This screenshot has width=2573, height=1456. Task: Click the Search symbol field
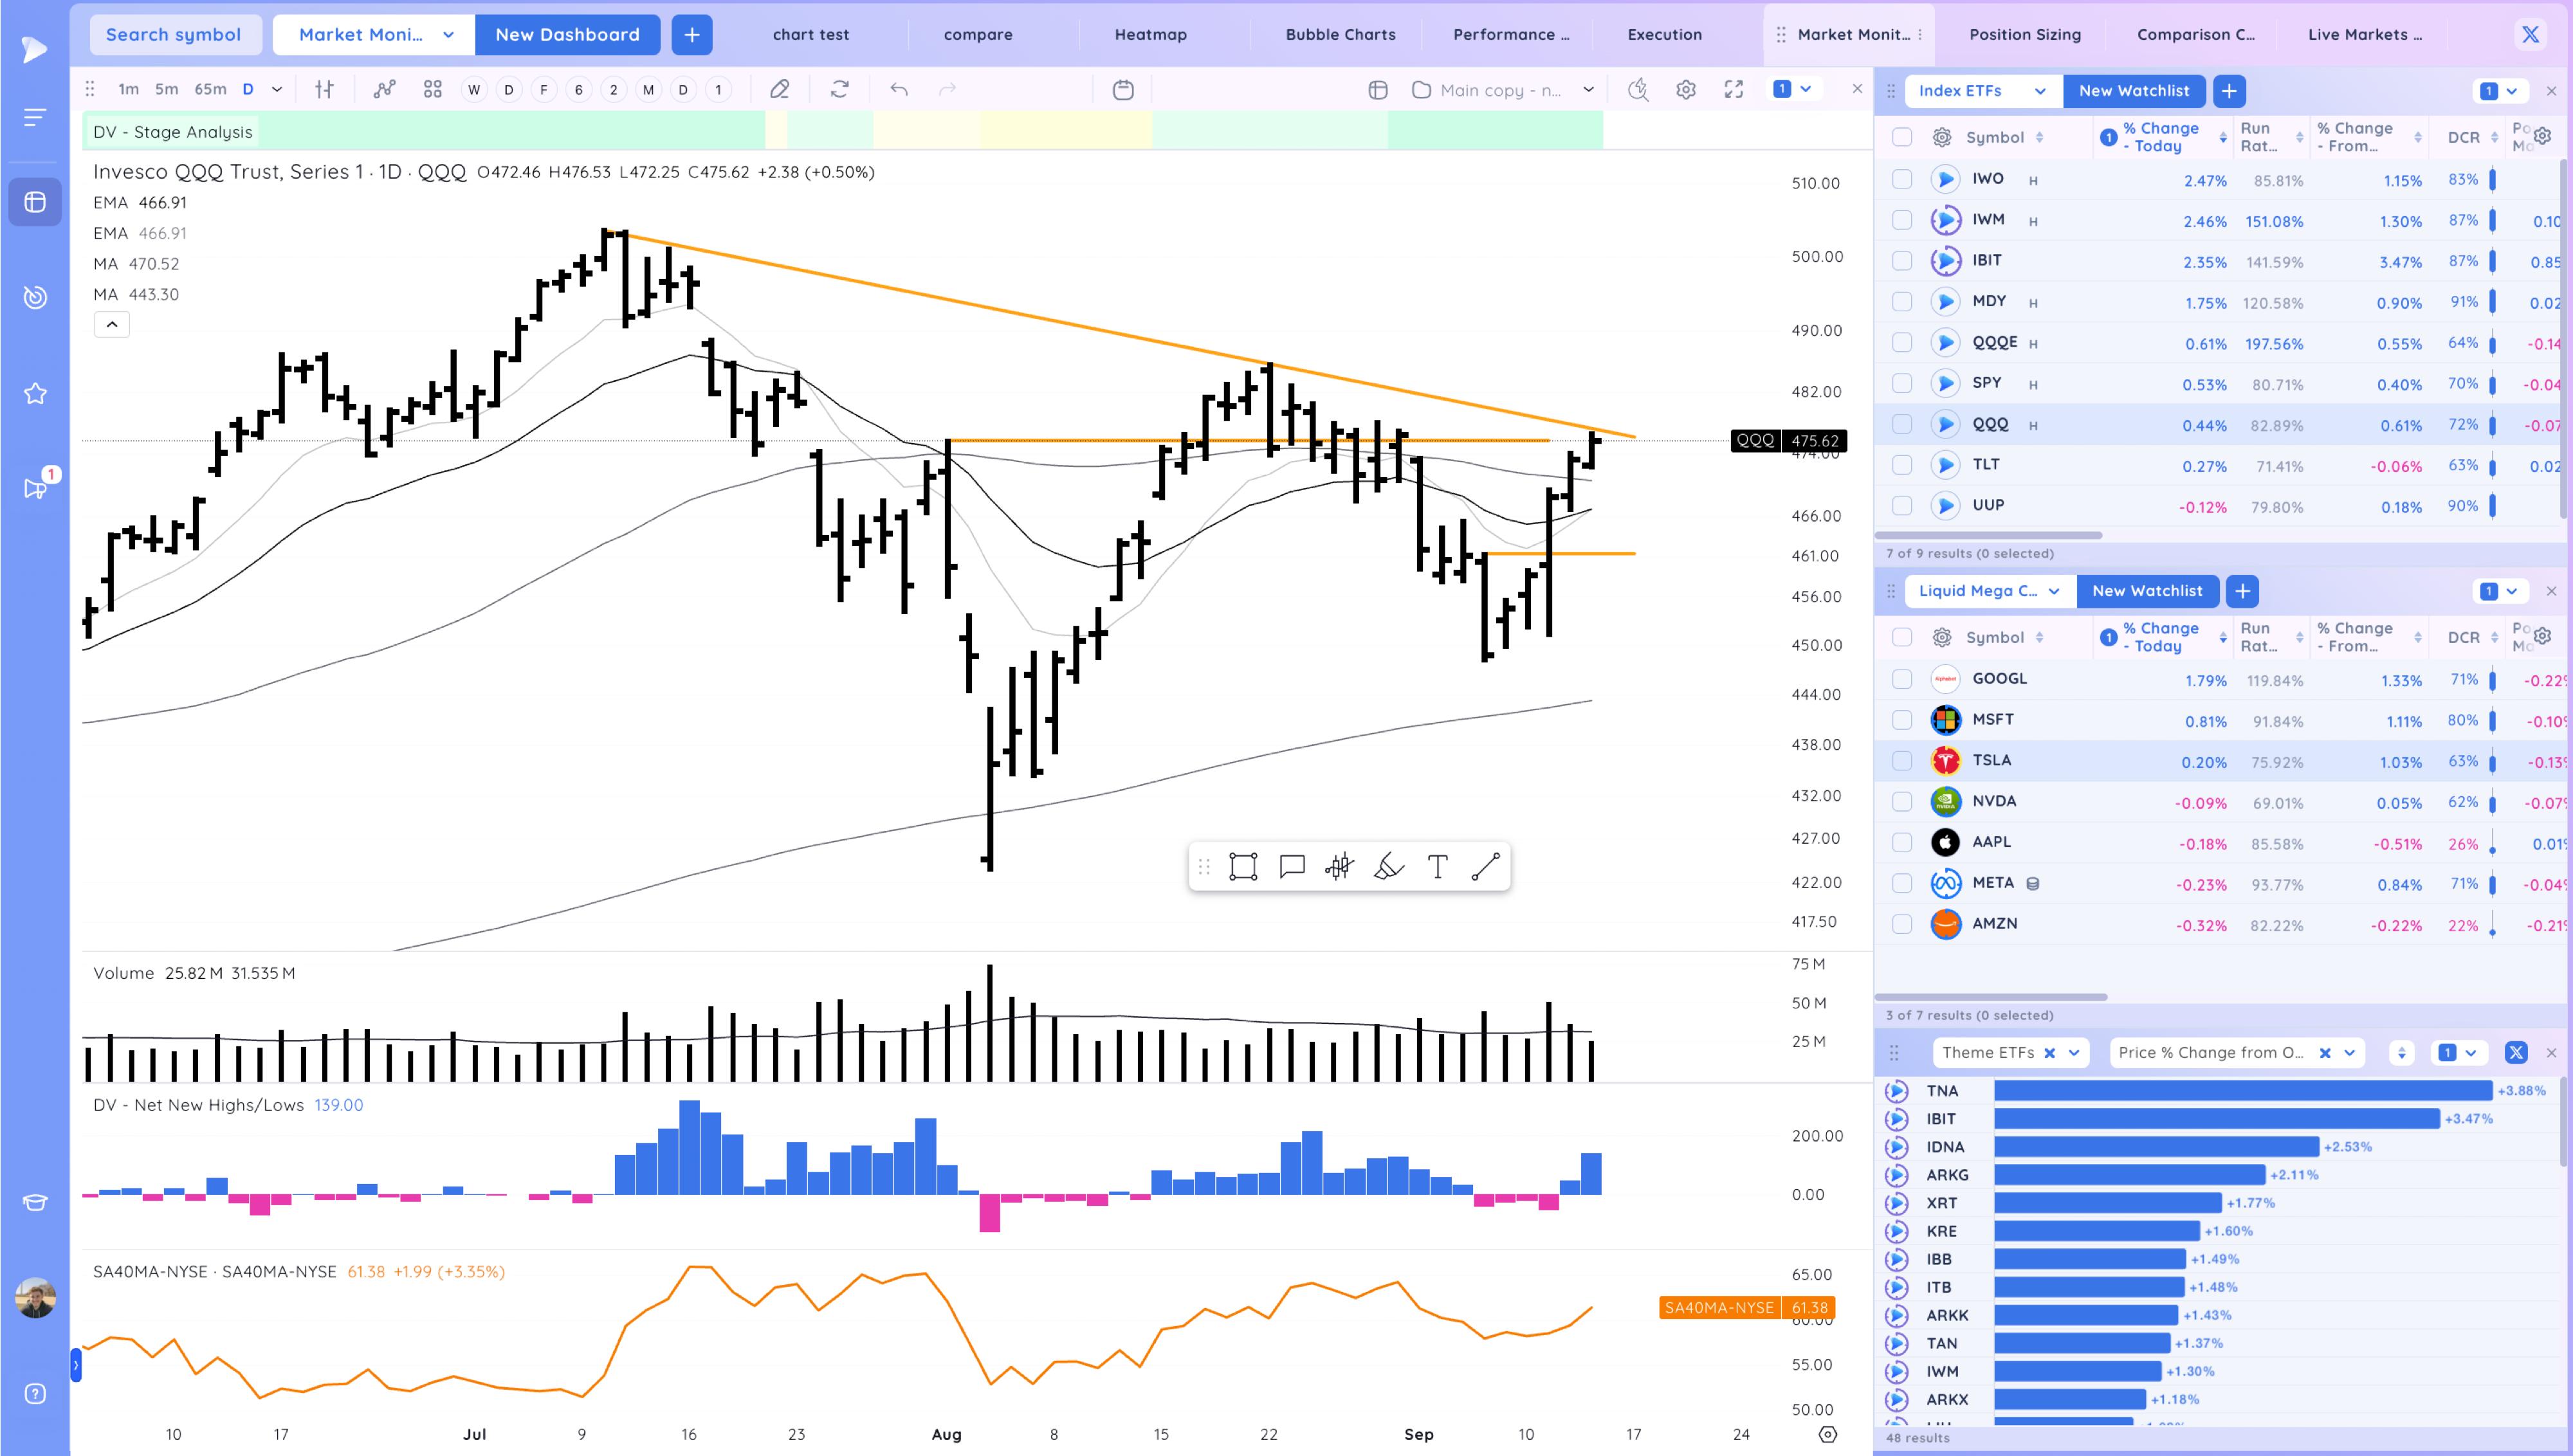(174, 35)
